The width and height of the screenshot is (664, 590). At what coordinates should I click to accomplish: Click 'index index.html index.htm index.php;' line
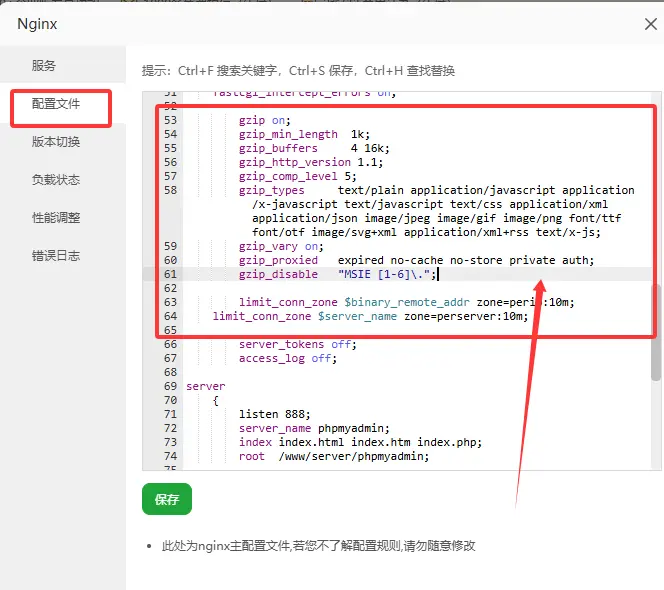[360, 442]
